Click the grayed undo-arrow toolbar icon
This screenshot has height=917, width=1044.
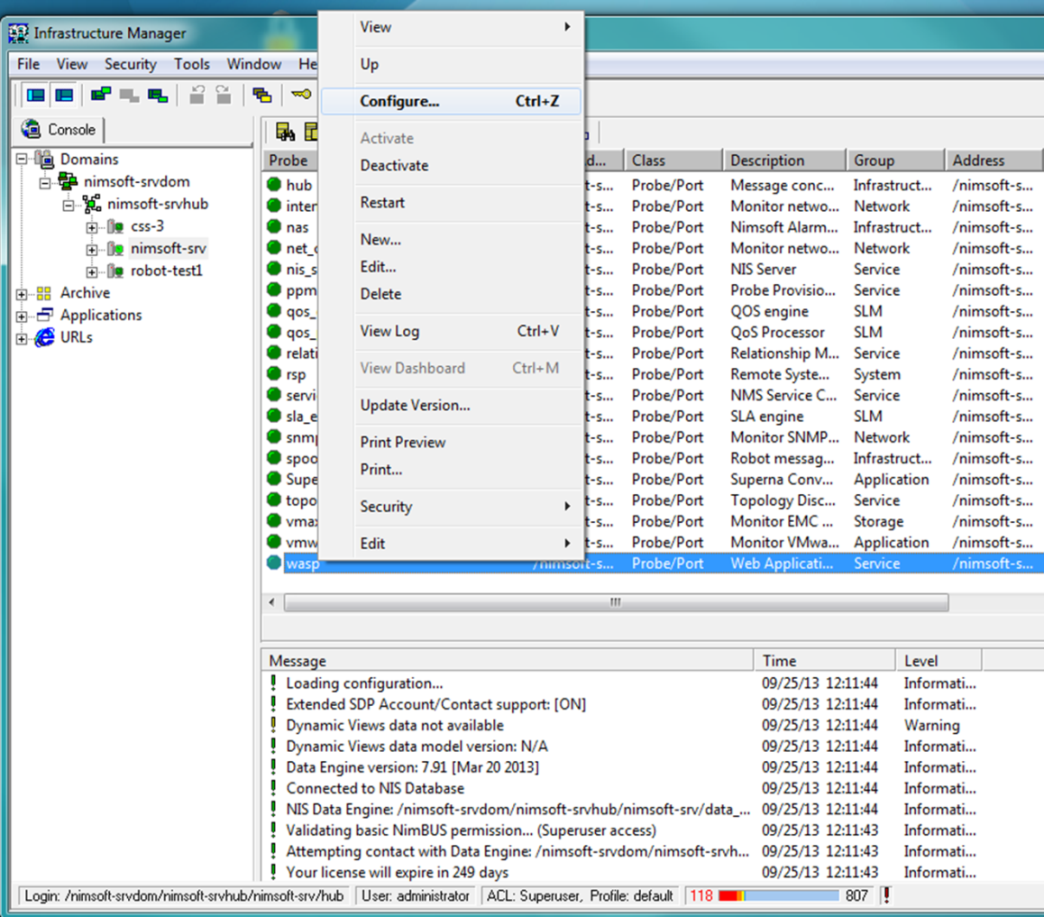(197, 95)
